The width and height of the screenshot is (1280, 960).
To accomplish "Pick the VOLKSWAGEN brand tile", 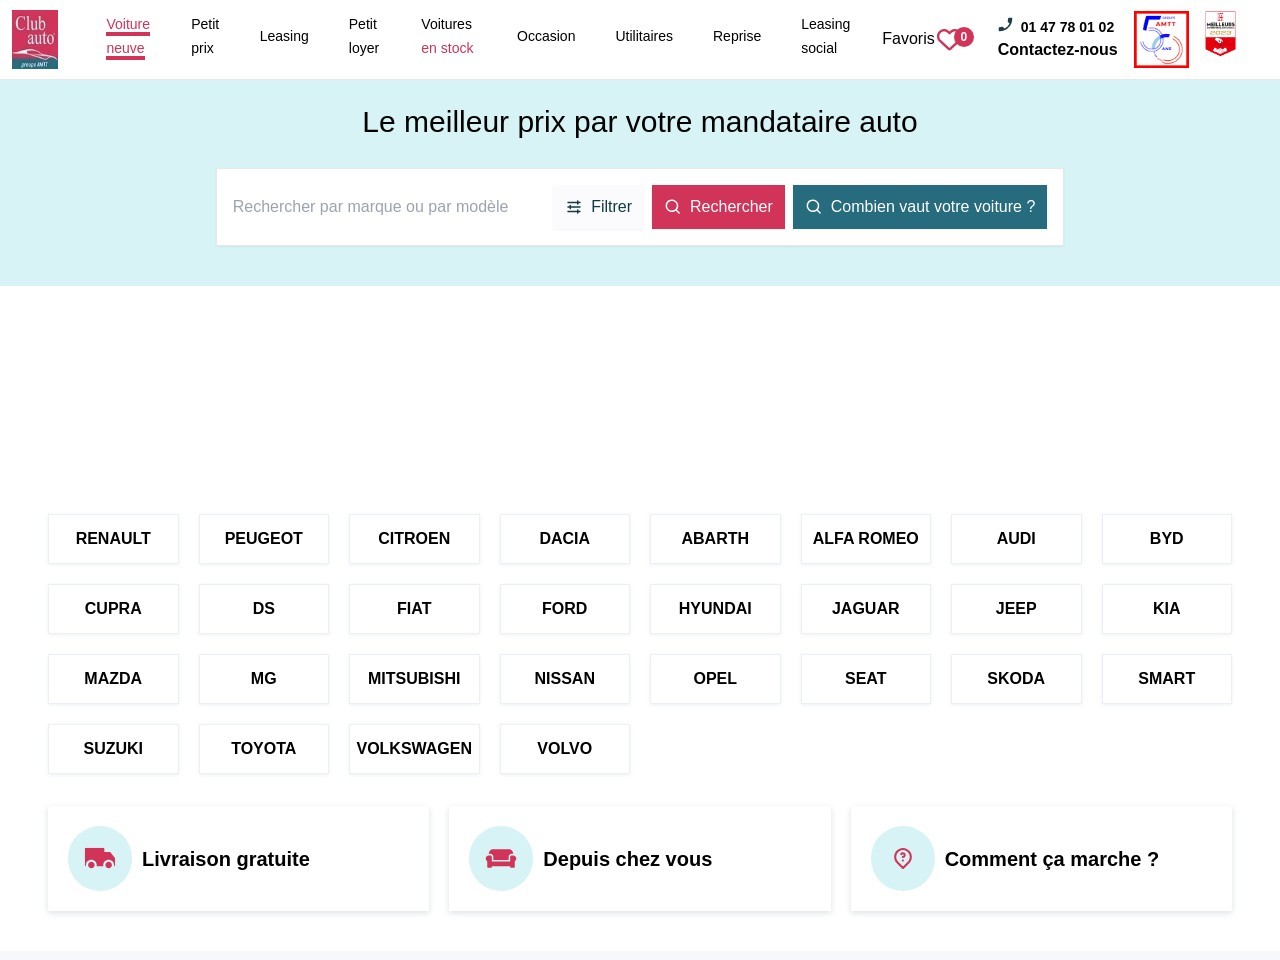I will point(414,749).
